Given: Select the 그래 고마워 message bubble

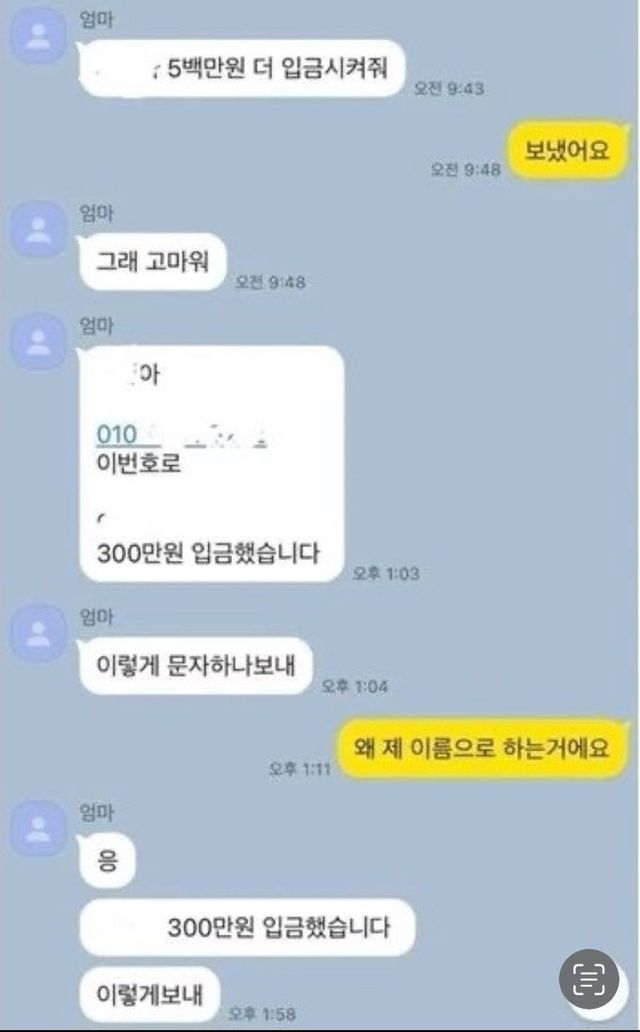Looking at the screenshot, I should tap(153, 262).
